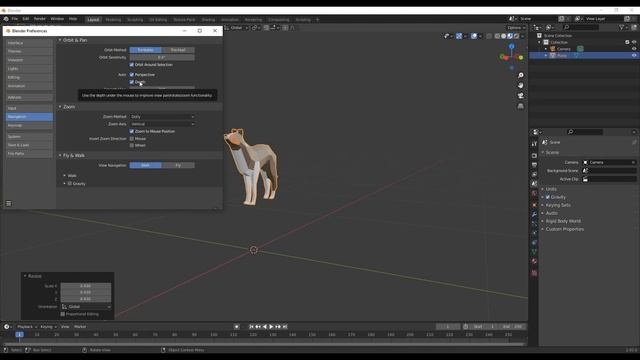The image size is (640, 360).
Task: Toggle Collection visibility eye in outliner
Action: (x=634, y=42)
